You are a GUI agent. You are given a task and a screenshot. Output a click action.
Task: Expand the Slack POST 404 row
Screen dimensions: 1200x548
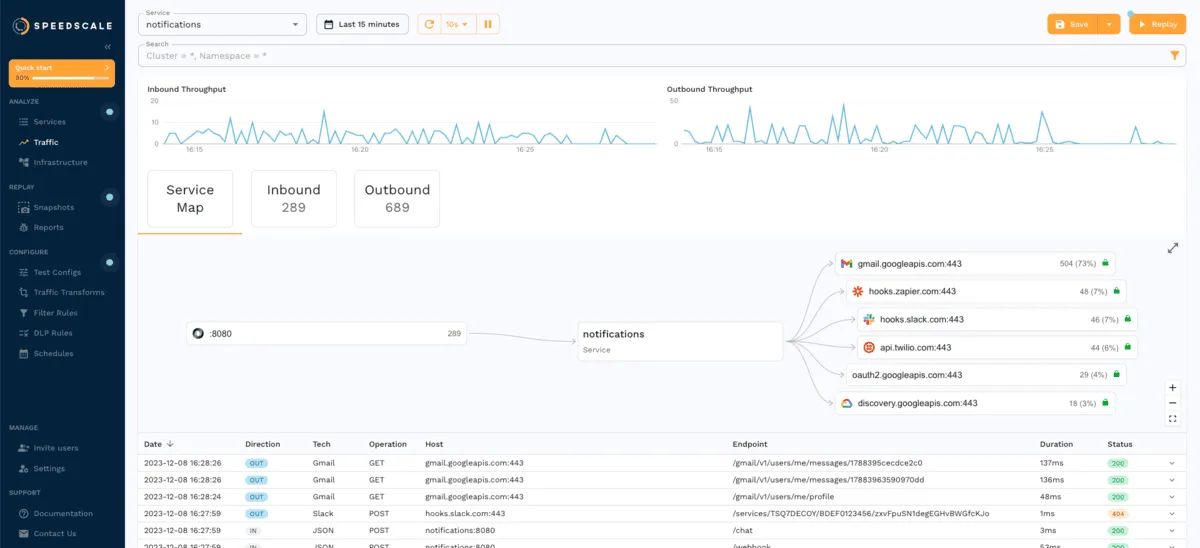pos(1172,513)
